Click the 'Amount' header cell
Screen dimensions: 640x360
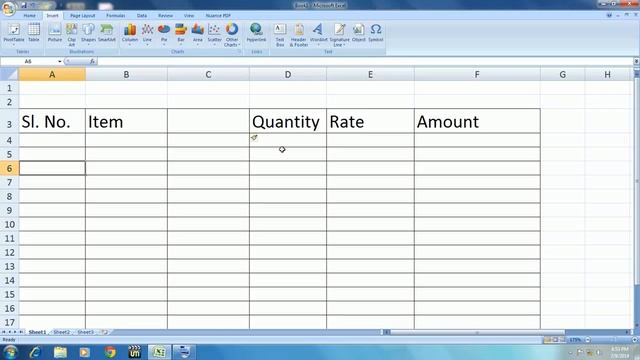(477, 121)
